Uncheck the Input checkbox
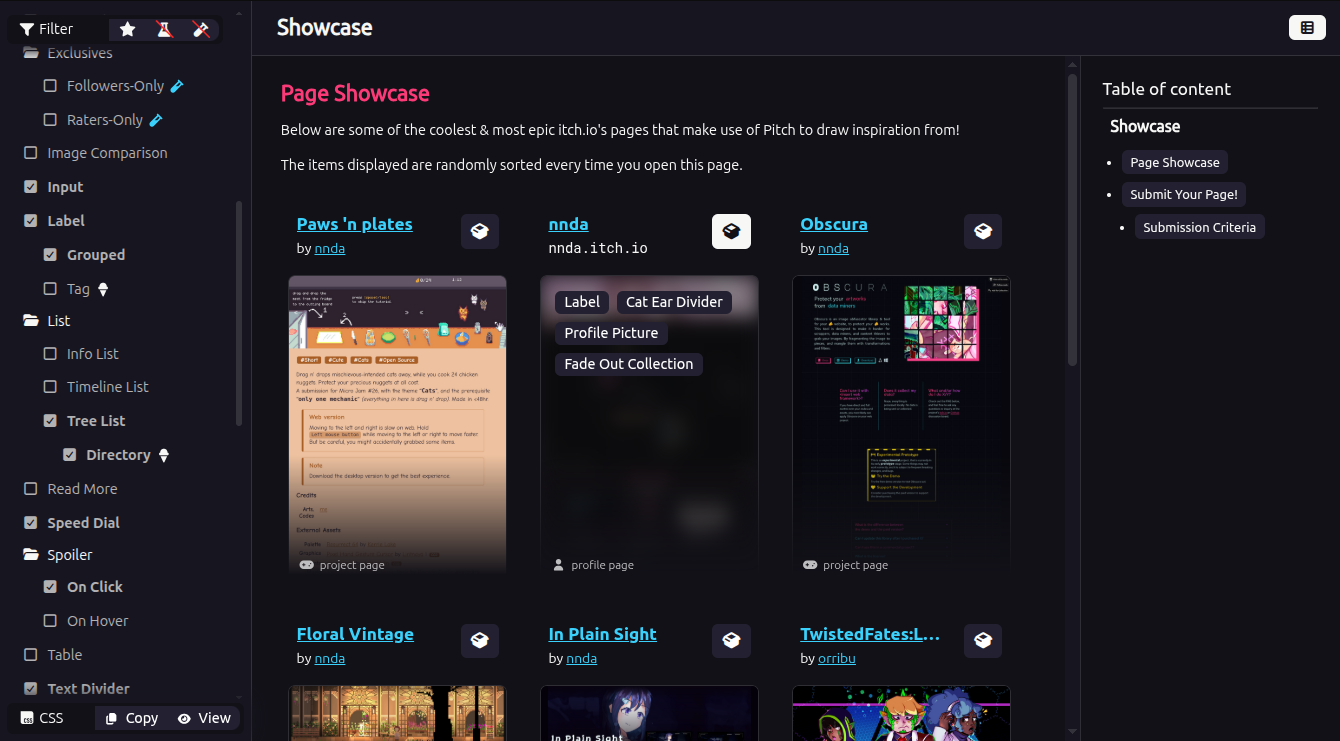This screenshot has width=1340, height=741. (x=30, y=187)
